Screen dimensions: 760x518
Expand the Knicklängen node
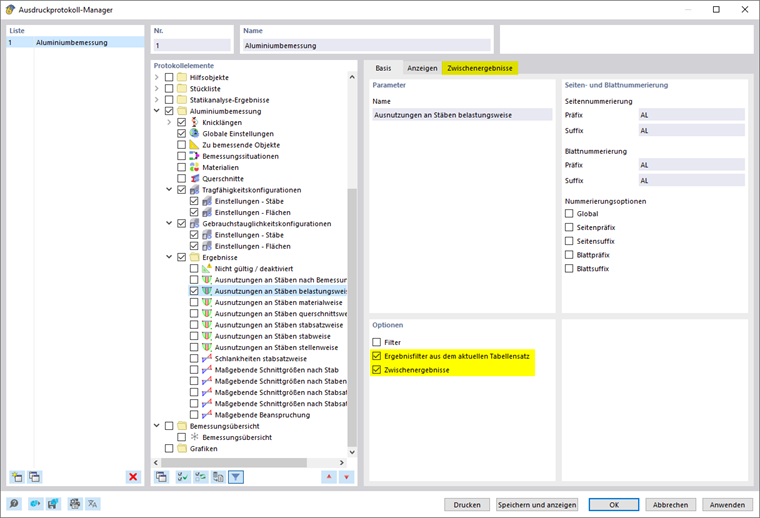(169, 122)
